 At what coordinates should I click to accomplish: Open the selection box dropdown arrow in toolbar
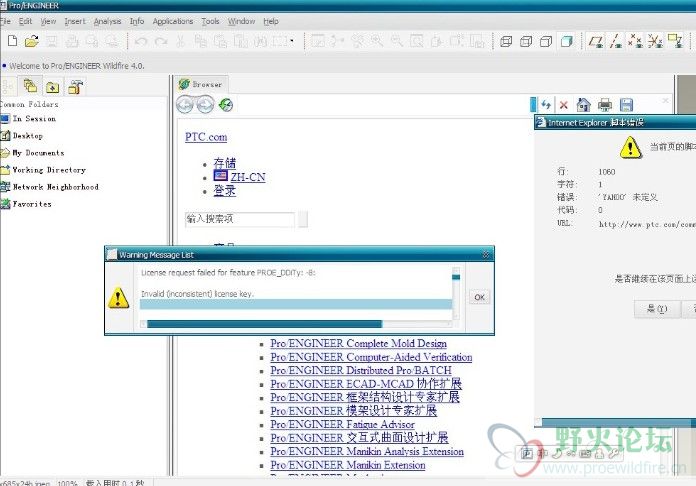292,41
